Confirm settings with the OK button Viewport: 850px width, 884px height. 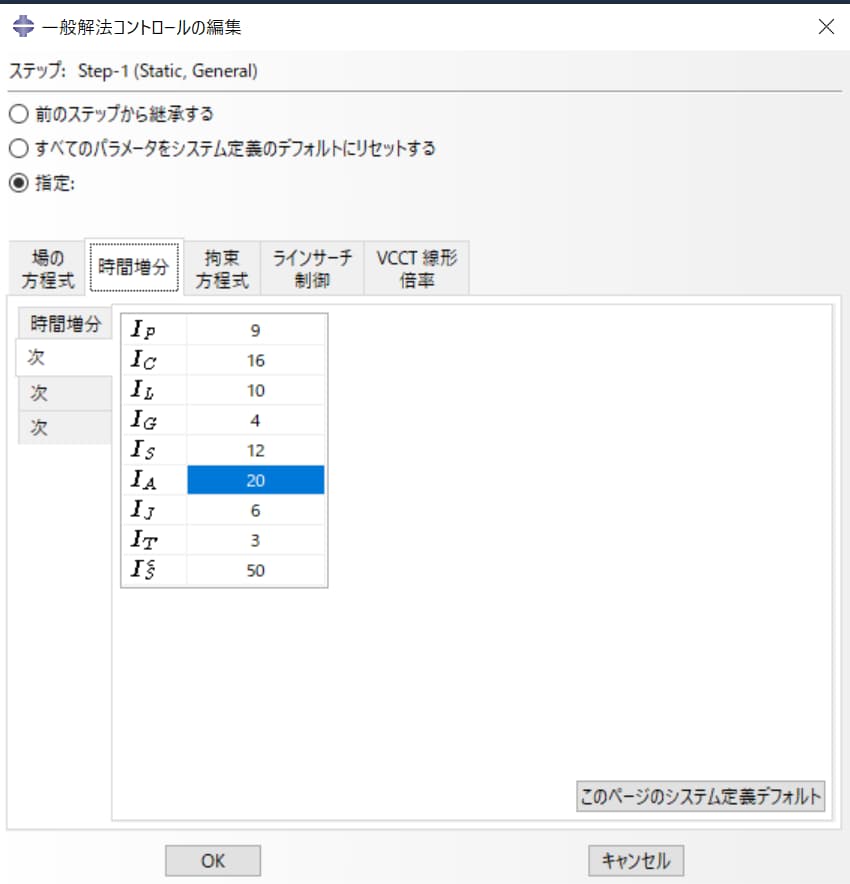click(212, 860)
